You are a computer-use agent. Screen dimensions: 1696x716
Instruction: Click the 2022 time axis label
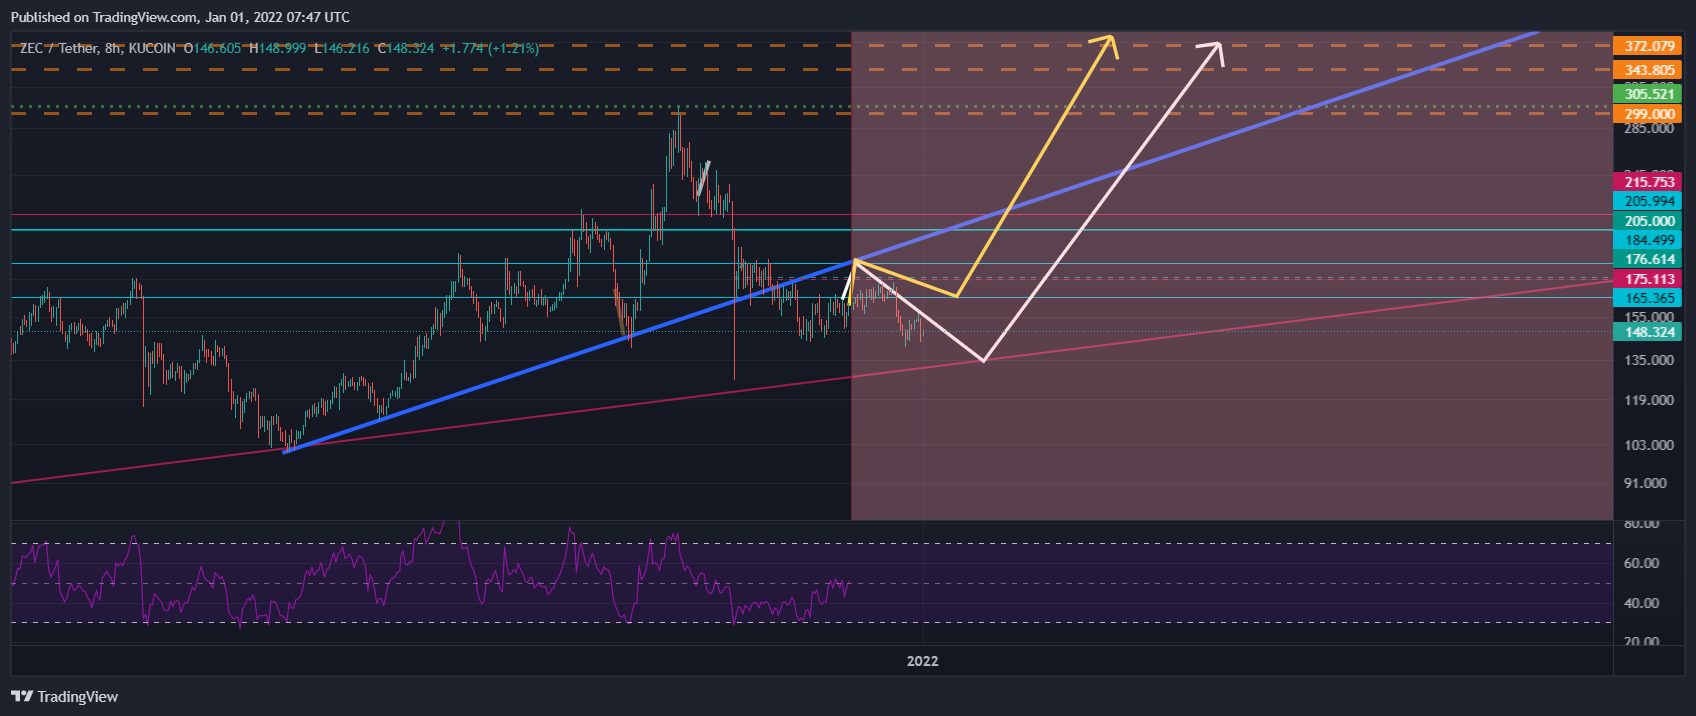[x=922, y=661]
